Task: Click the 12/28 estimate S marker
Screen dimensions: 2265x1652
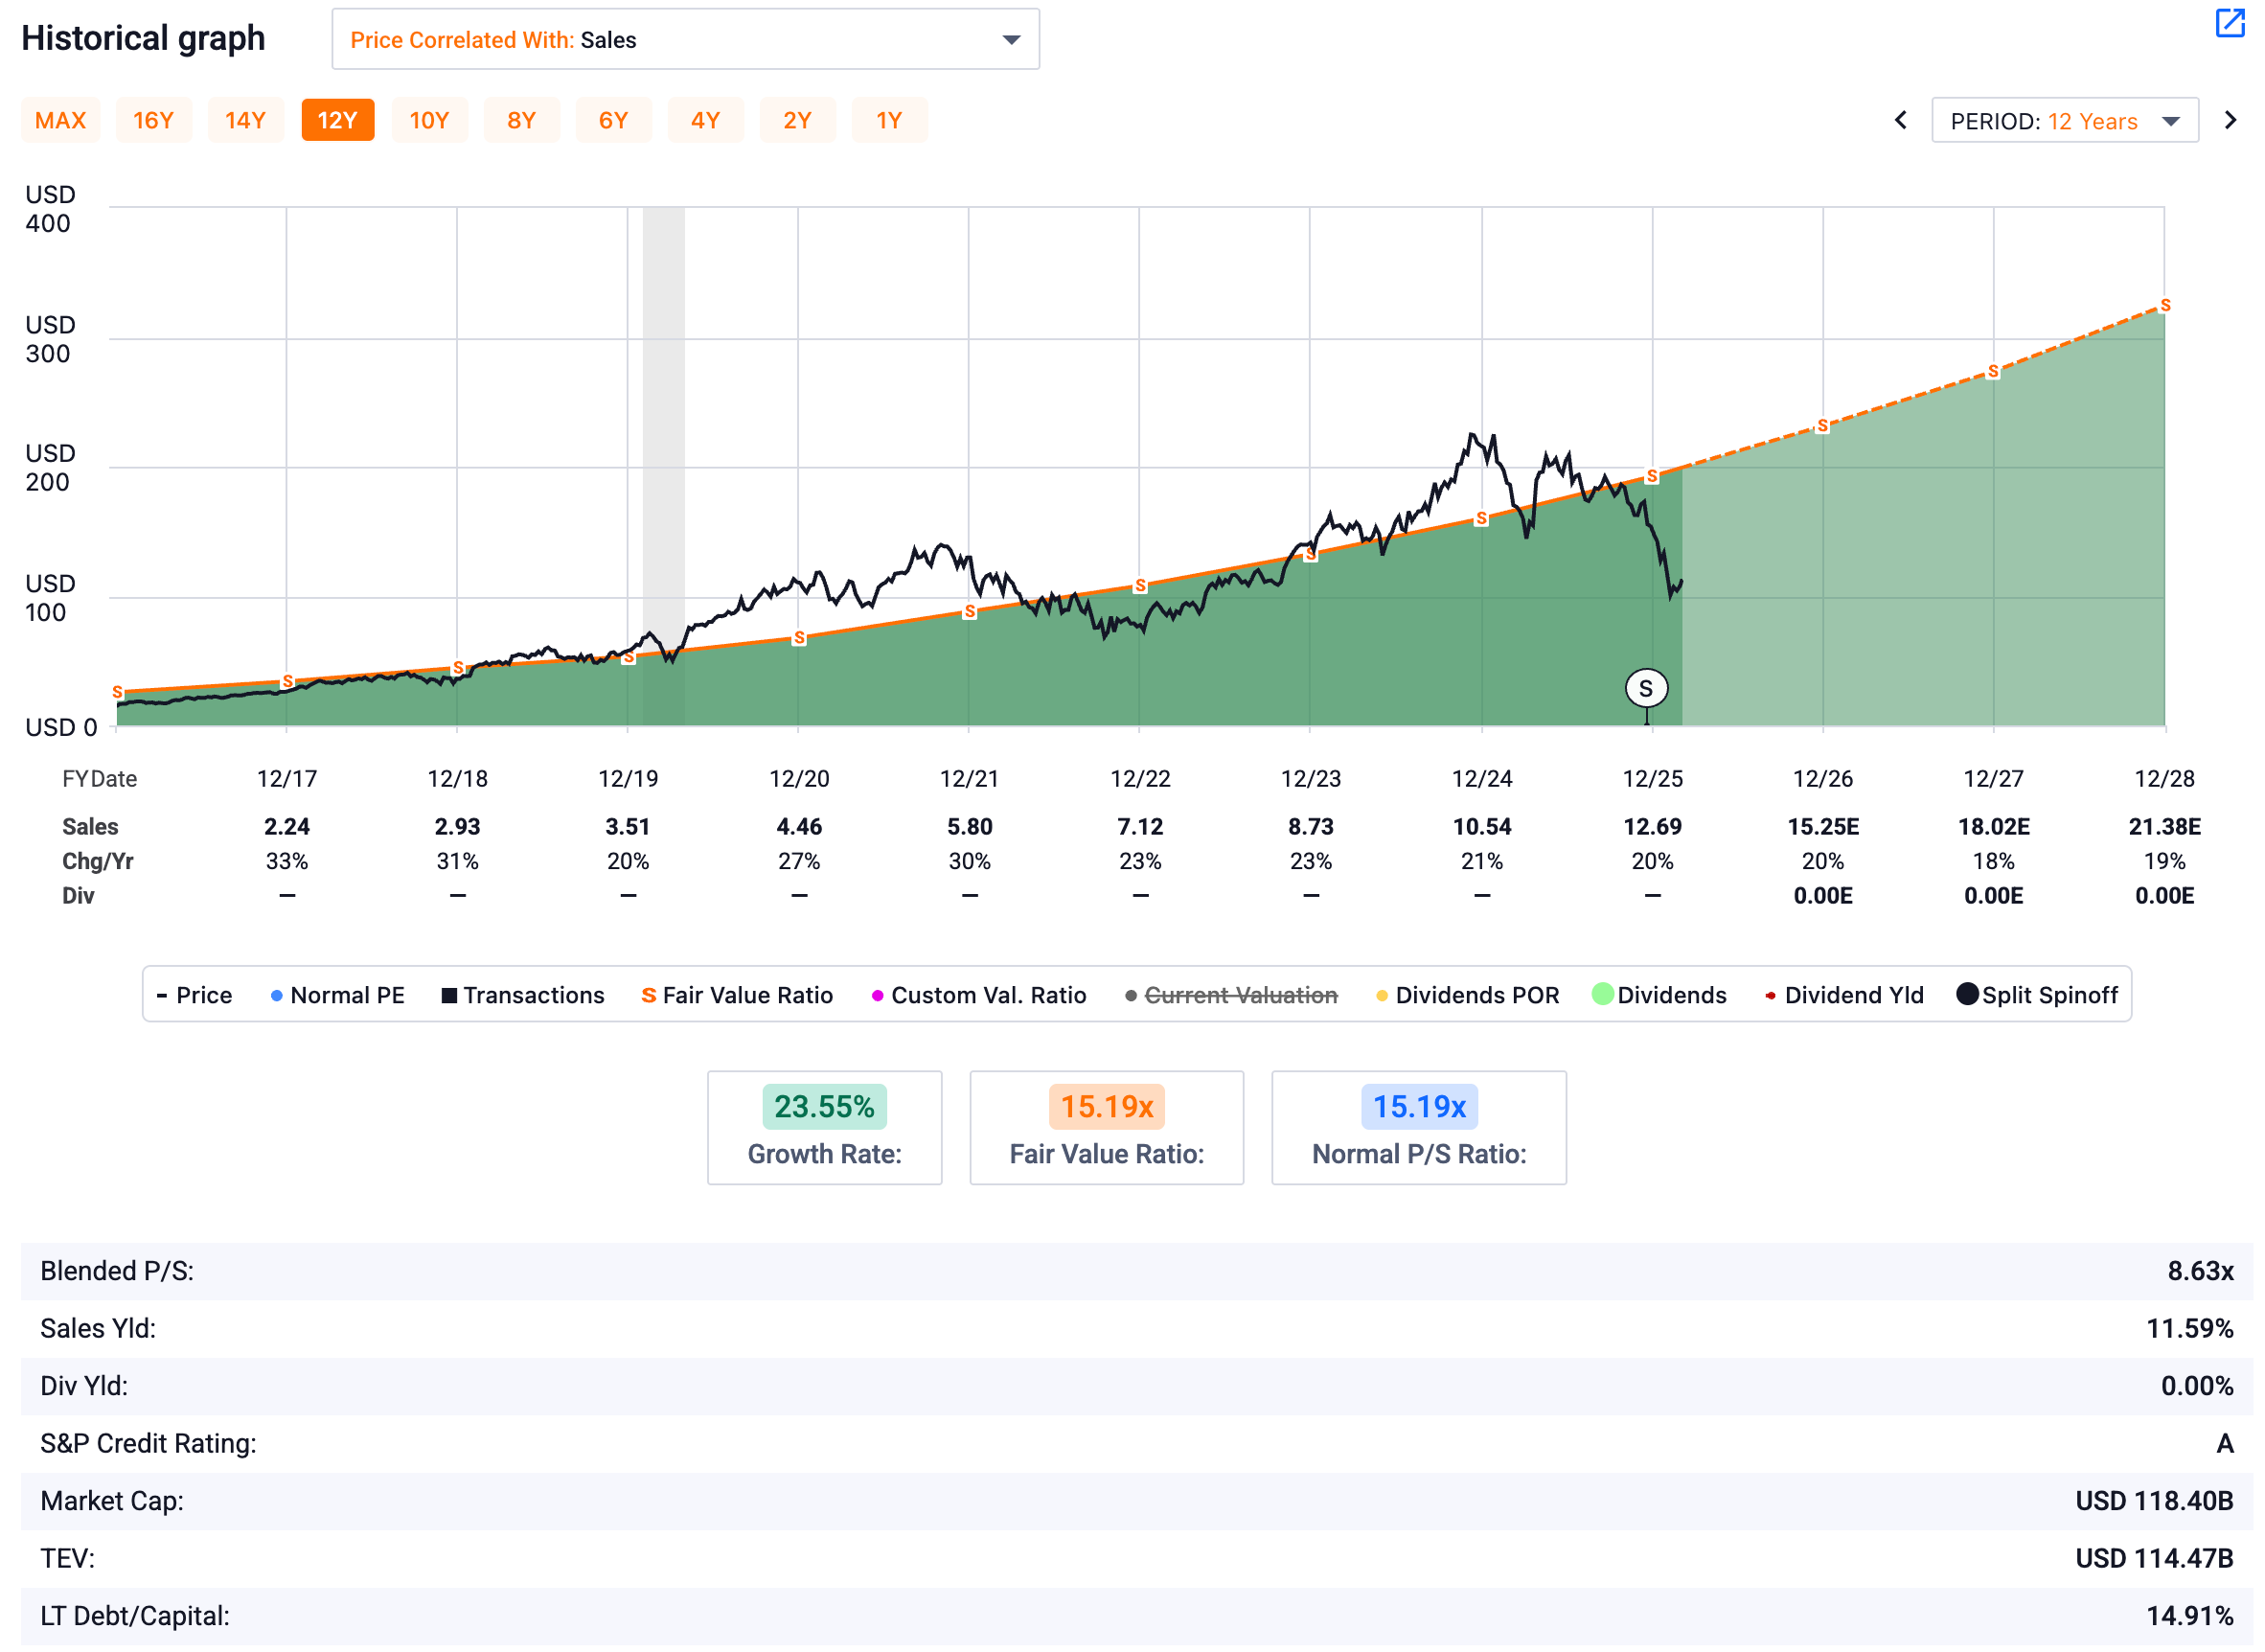Action: [x=2164, y=306]
